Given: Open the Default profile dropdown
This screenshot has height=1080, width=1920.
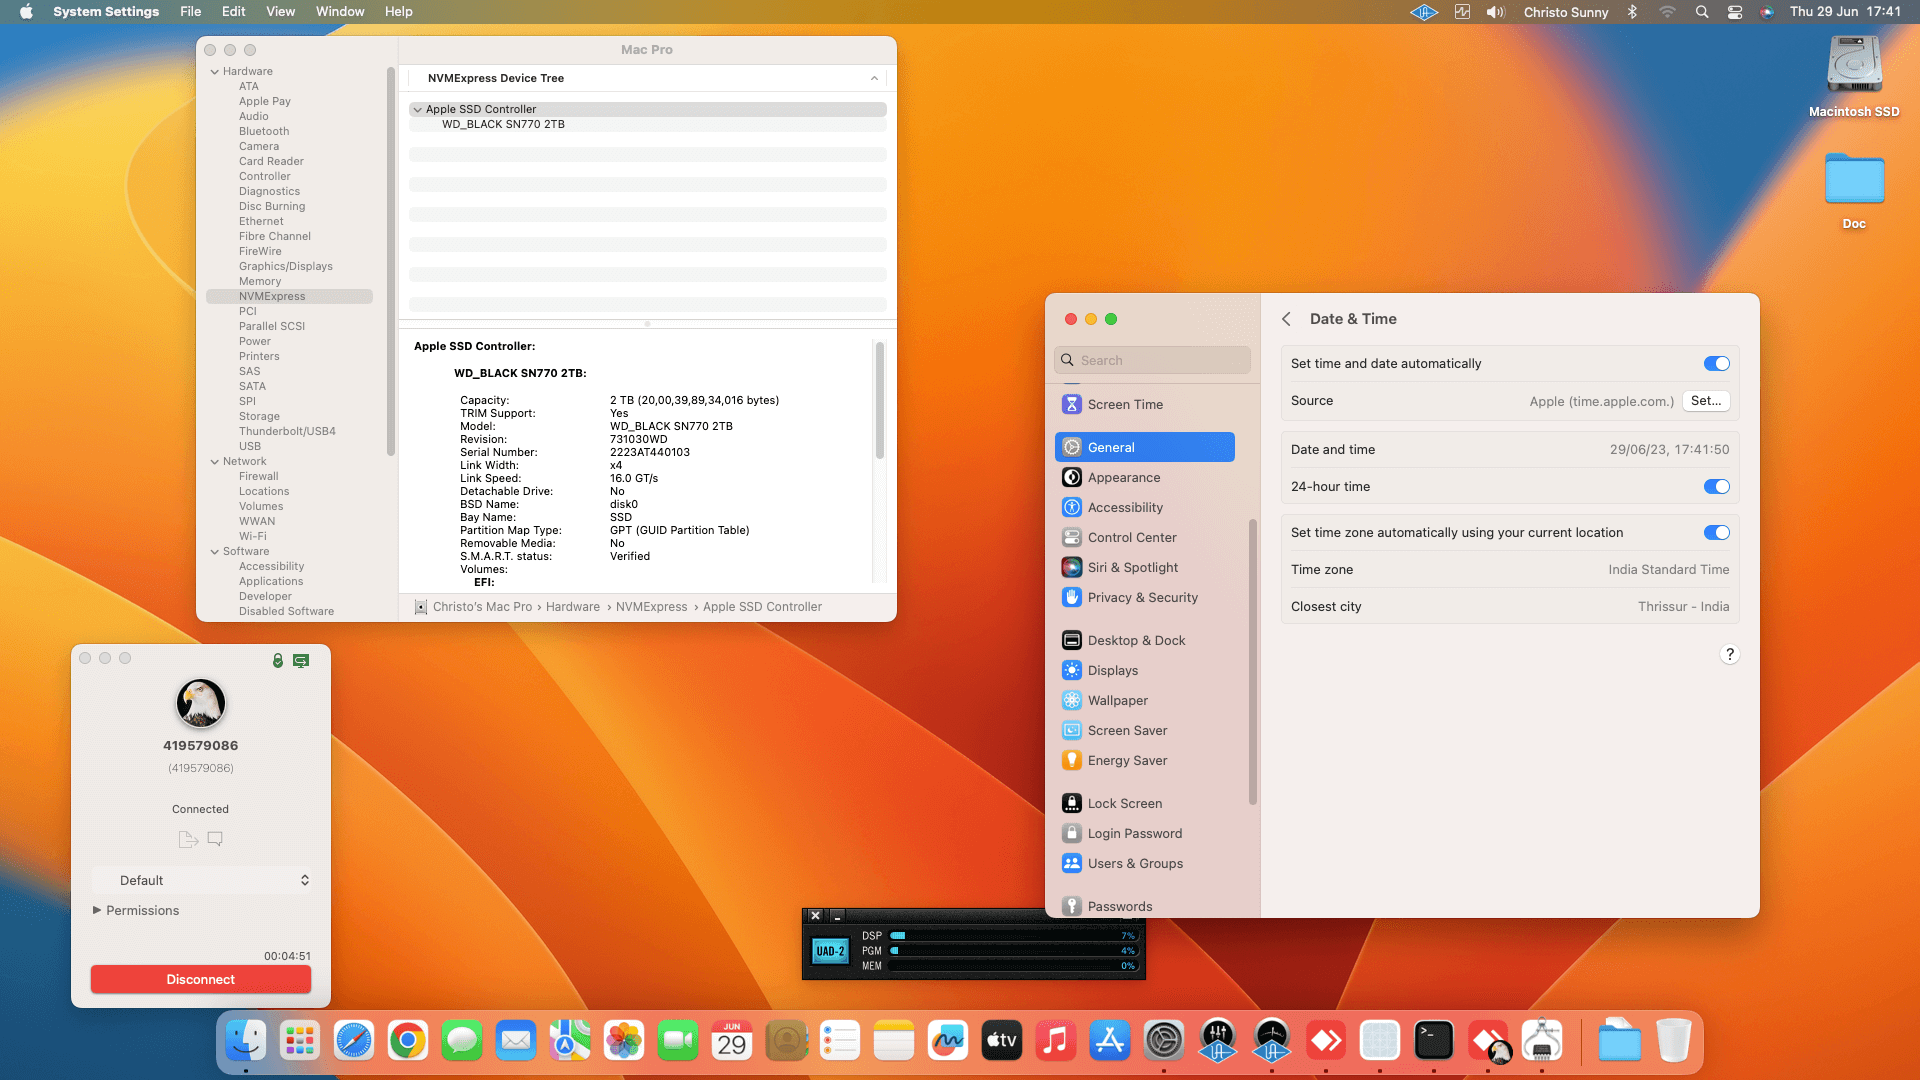Looking at the screenshot, I should click(202, 880).
